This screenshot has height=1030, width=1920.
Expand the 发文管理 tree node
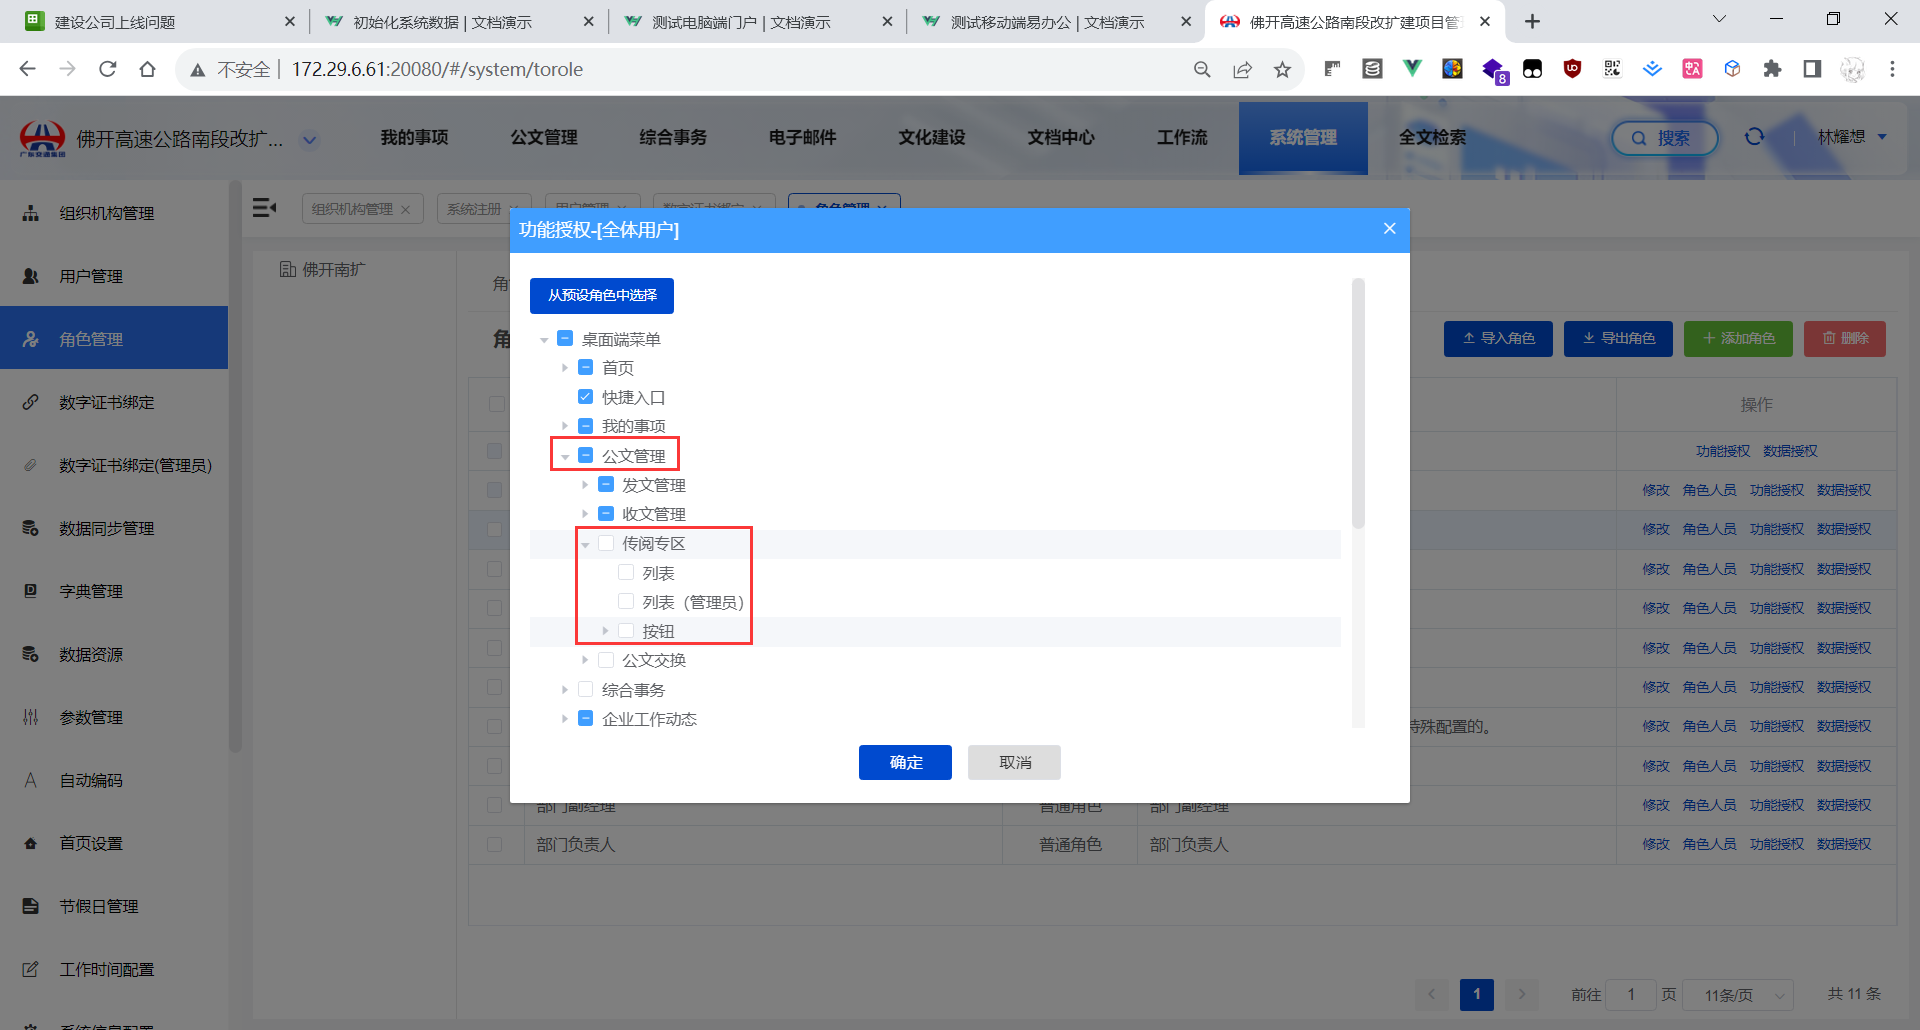[x=585, y=485]
